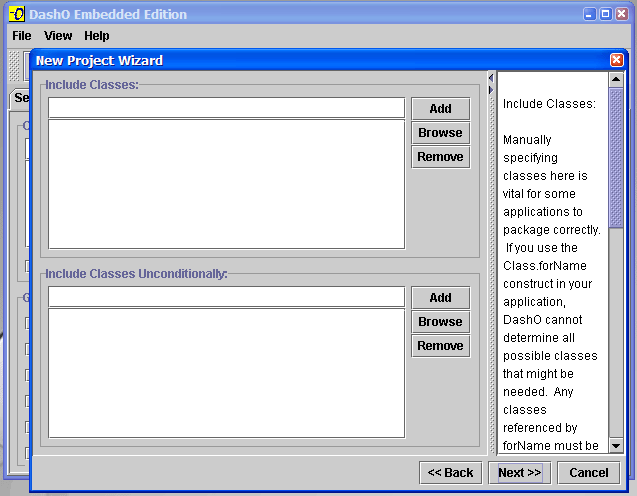Click Browse button for Include Classes
The image size is (637, 496).
point(440,132)
